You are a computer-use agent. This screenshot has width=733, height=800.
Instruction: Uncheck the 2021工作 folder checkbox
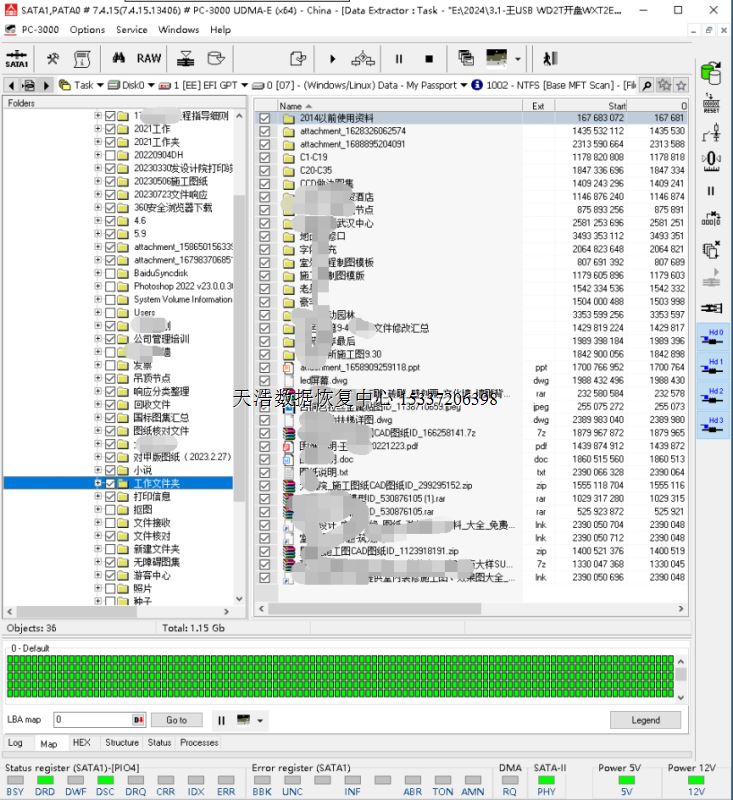(110, 129)
